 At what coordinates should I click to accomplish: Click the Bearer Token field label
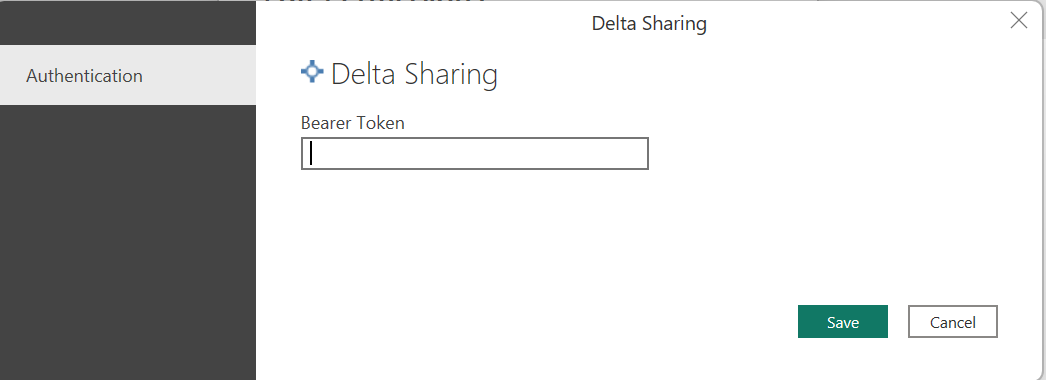coord(352,123)
